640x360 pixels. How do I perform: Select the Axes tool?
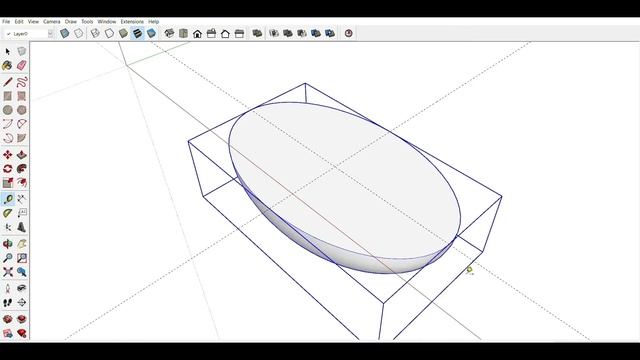pyautogui.click(x=8, y=227)
